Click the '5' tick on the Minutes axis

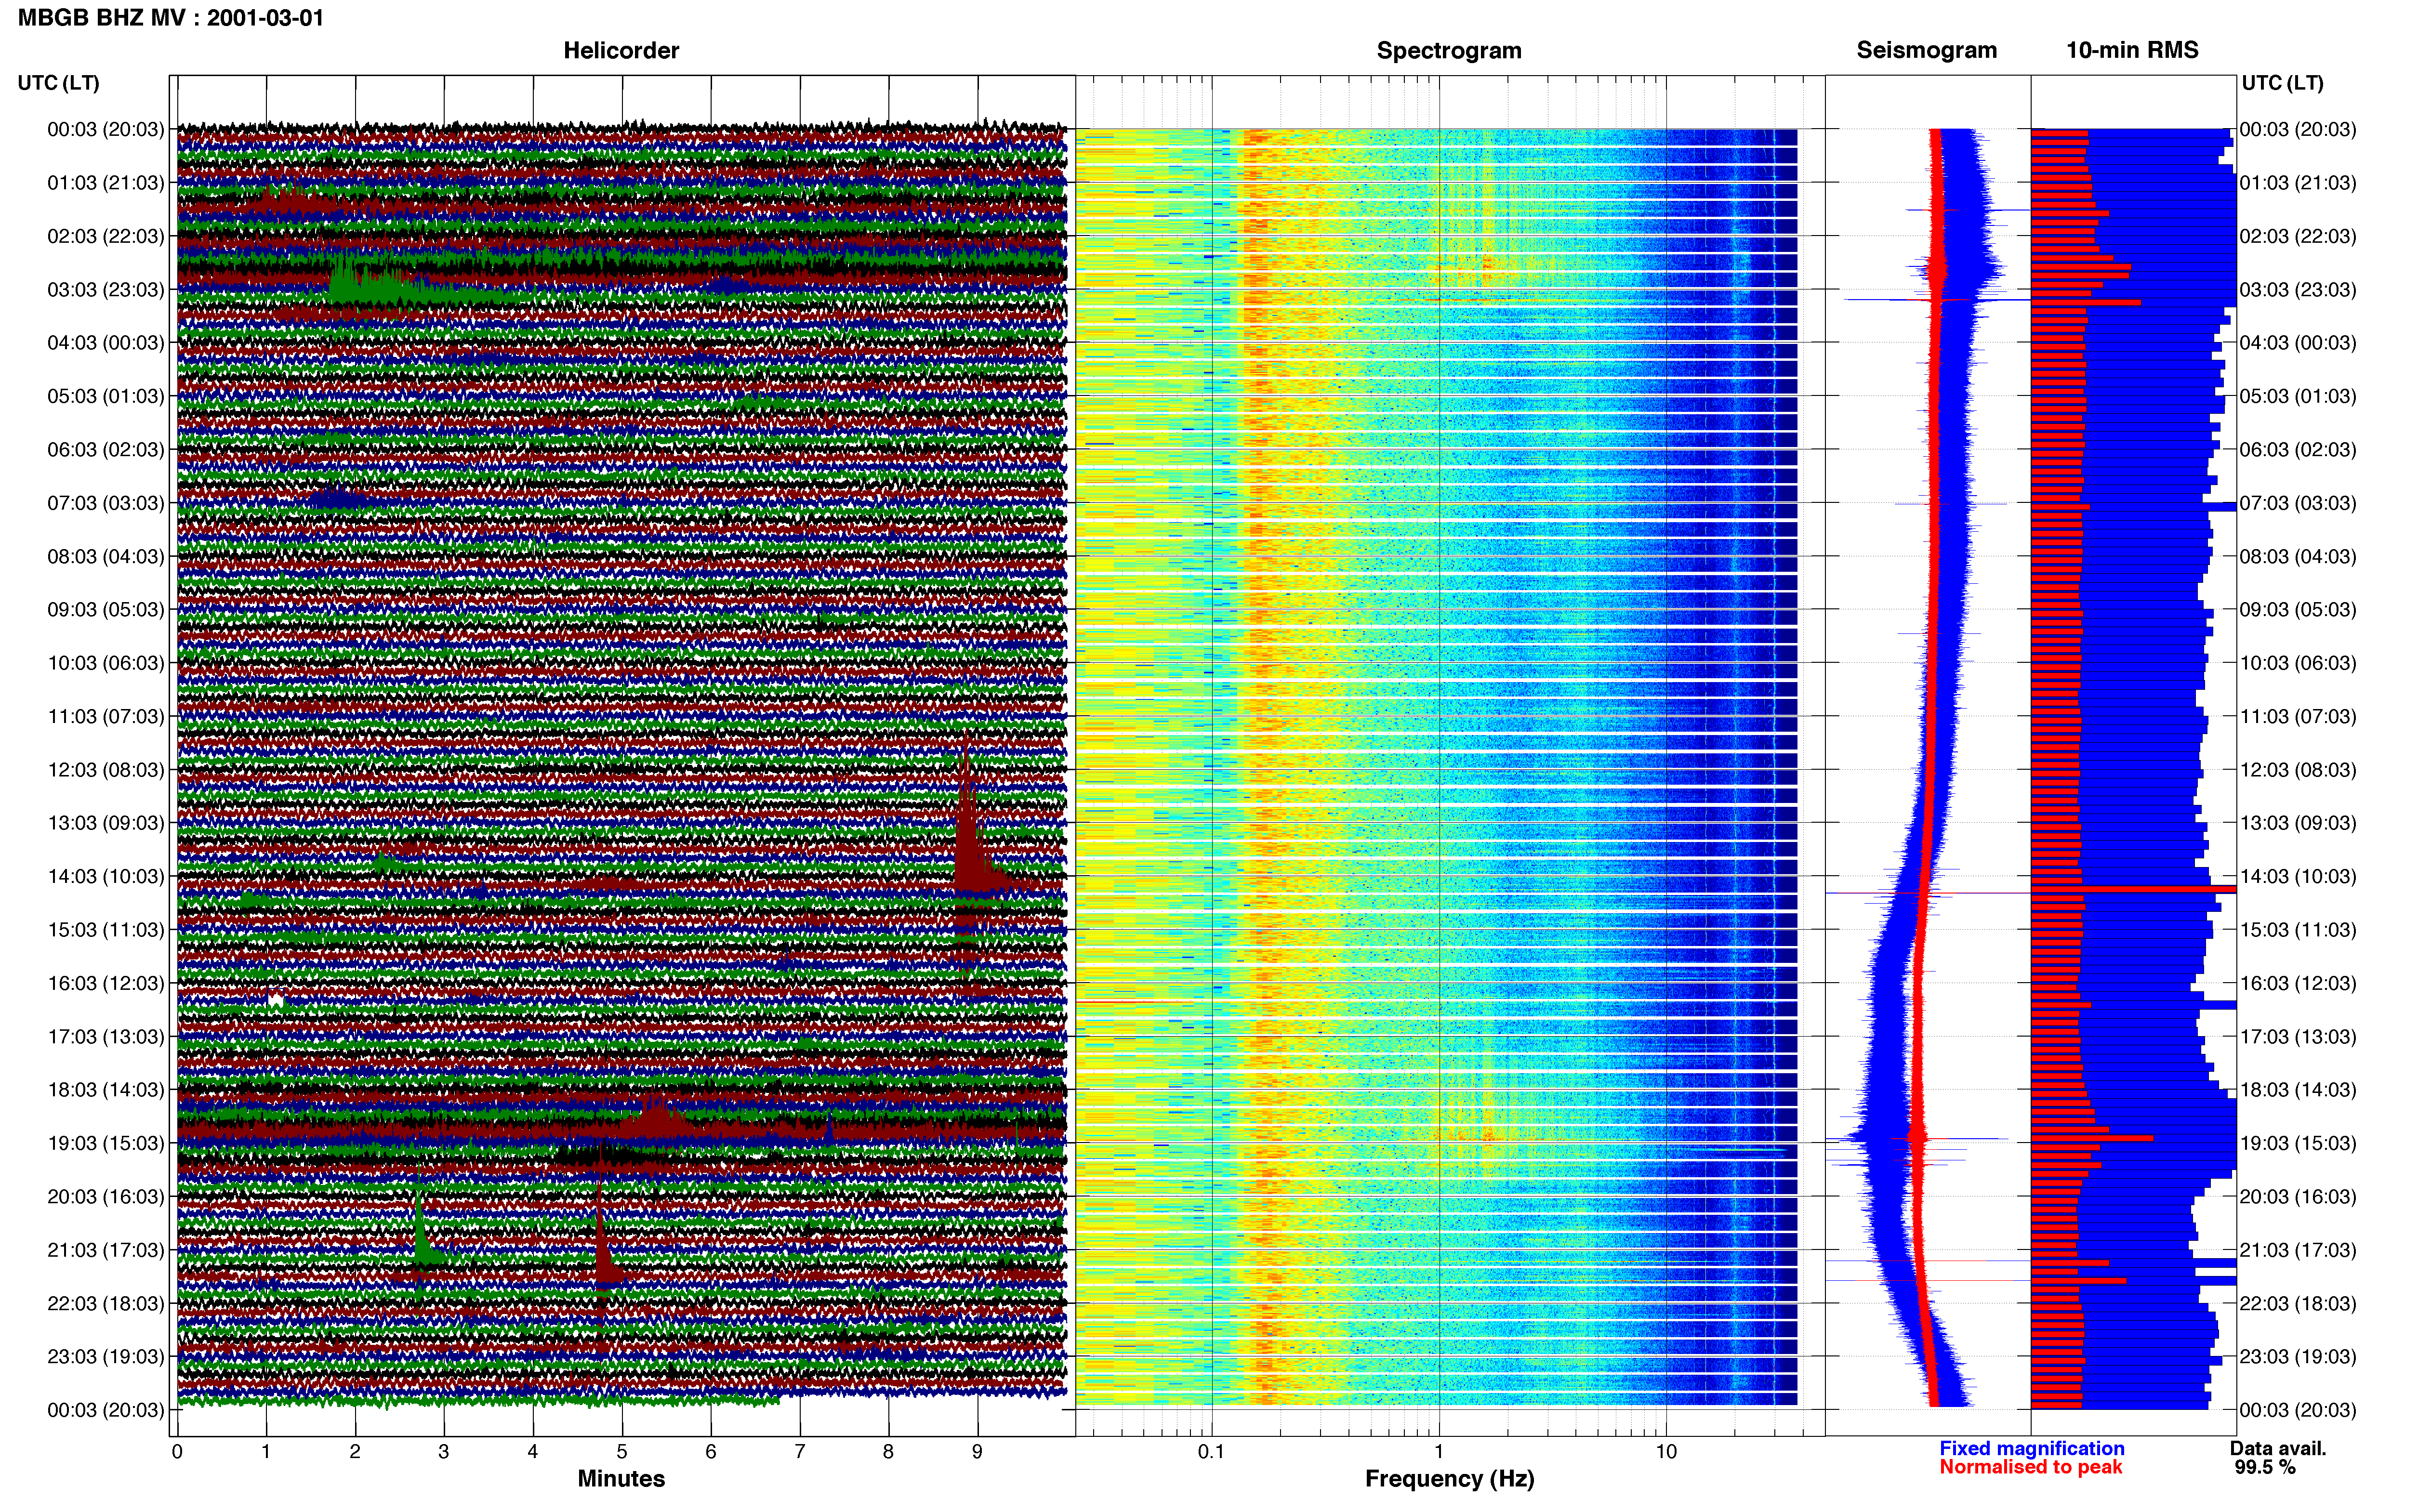pos(622,1452)
